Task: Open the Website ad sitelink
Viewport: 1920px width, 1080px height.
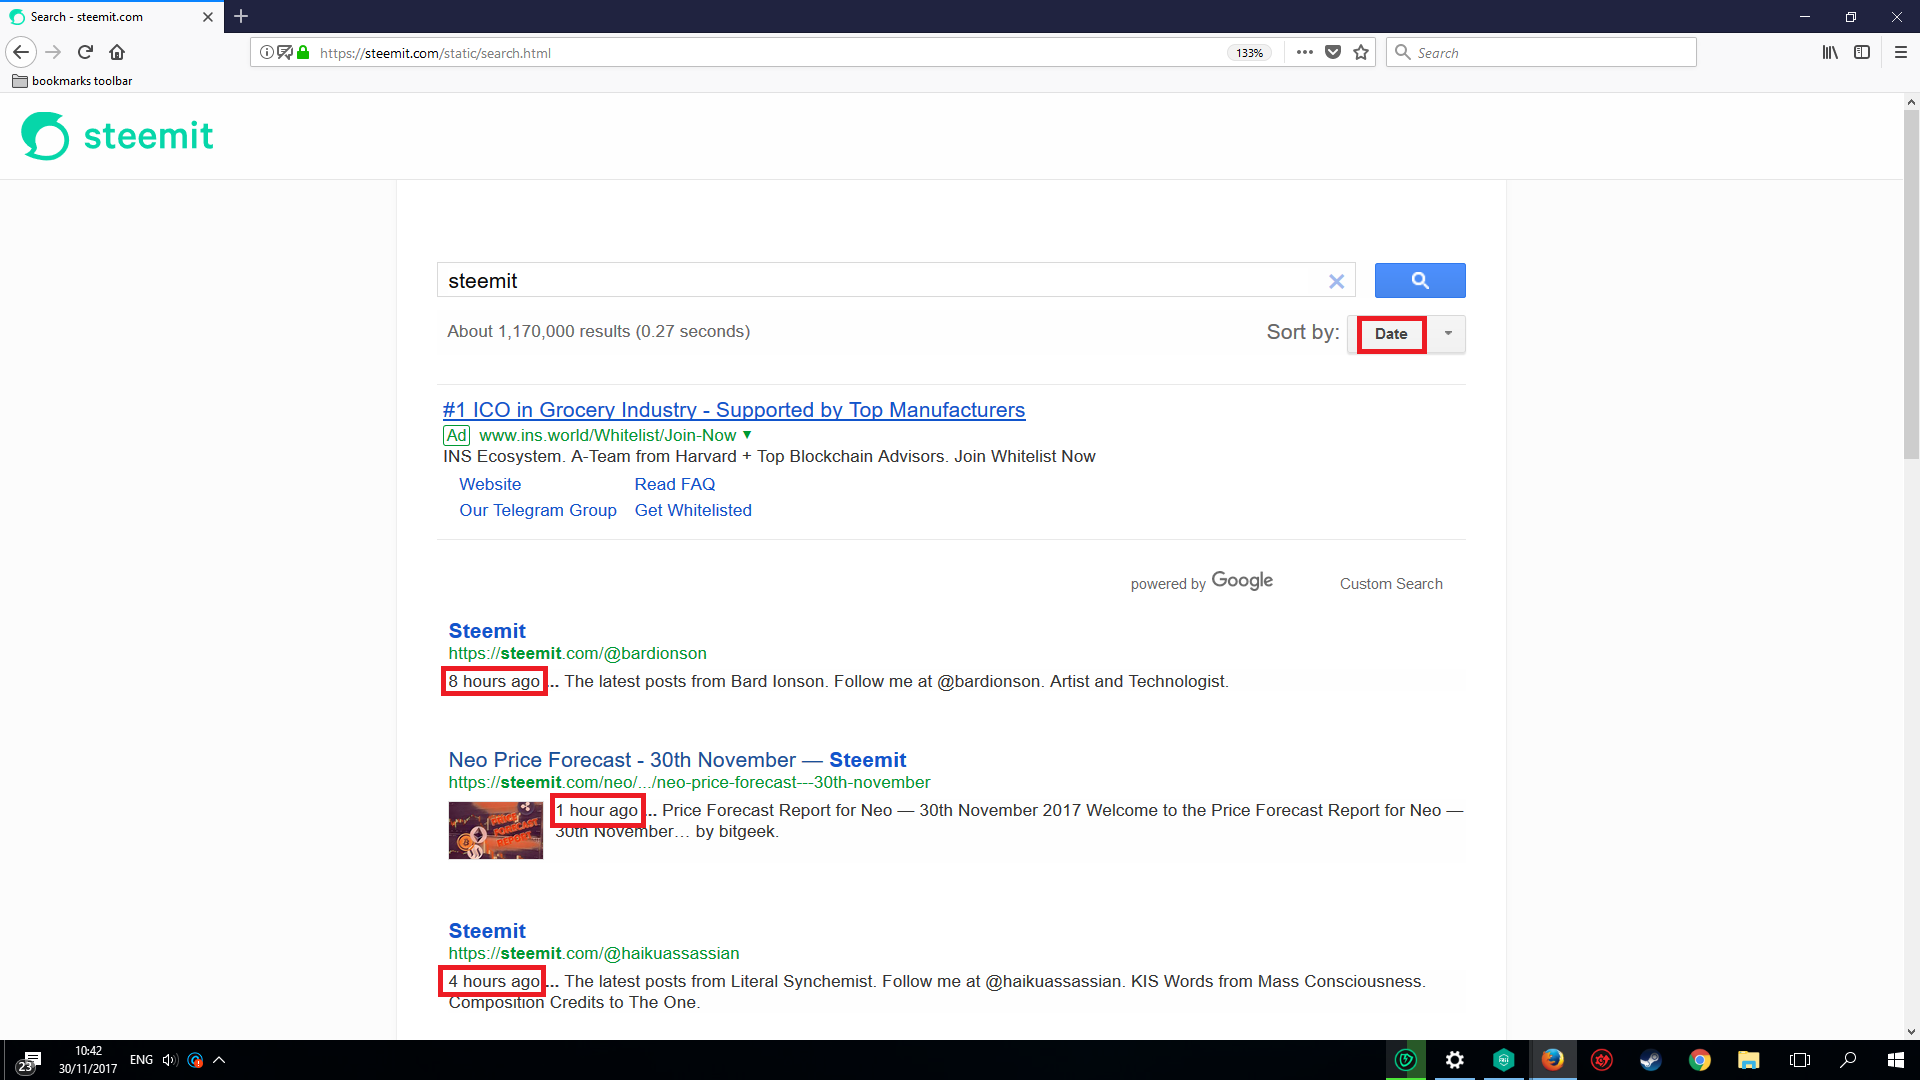Action: (490, 484)
